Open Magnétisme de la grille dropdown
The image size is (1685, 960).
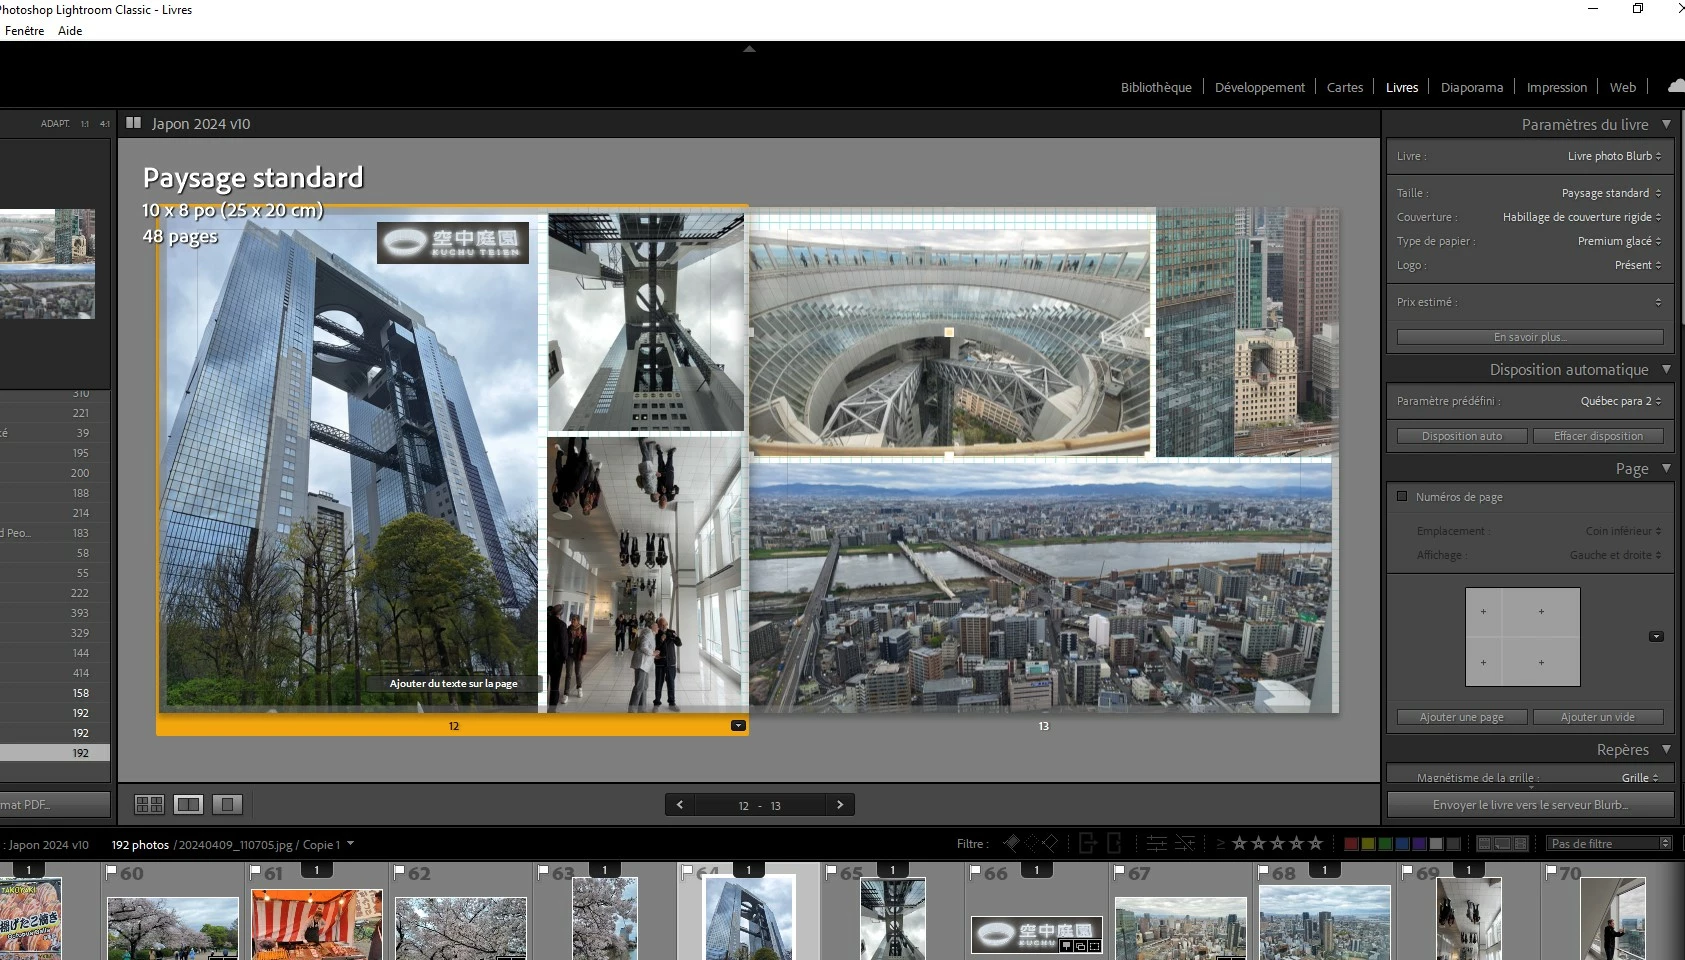(x=1640, y=777)
